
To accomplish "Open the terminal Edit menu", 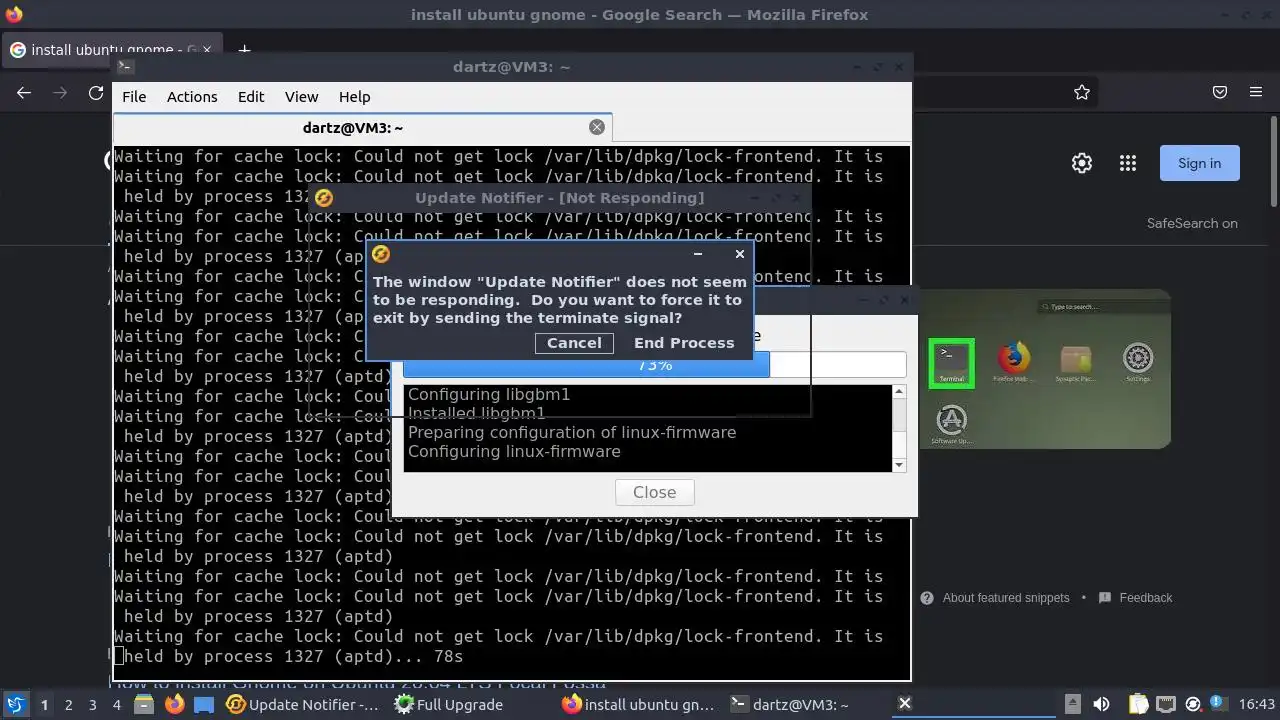I will (x=251, y=97).
